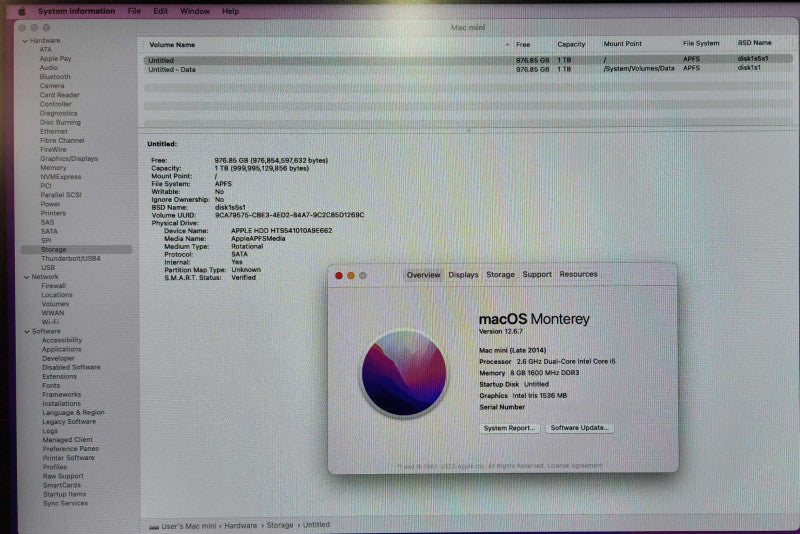Click the System Report button

click(509, 428)
